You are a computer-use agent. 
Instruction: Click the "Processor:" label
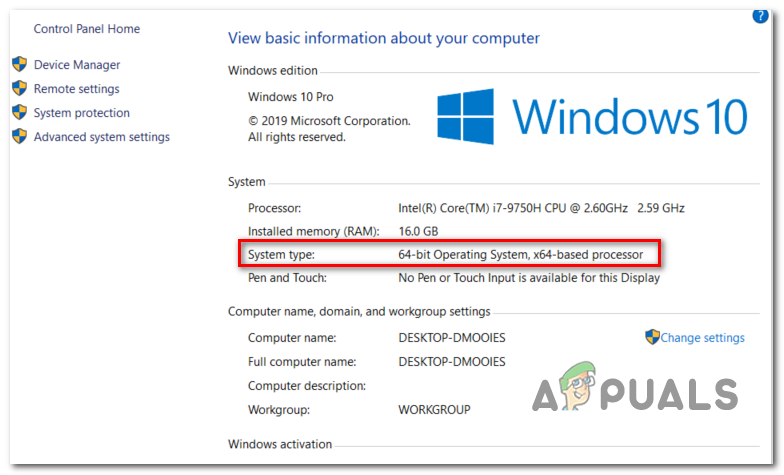pyautogui.click(x=274, y=208)
